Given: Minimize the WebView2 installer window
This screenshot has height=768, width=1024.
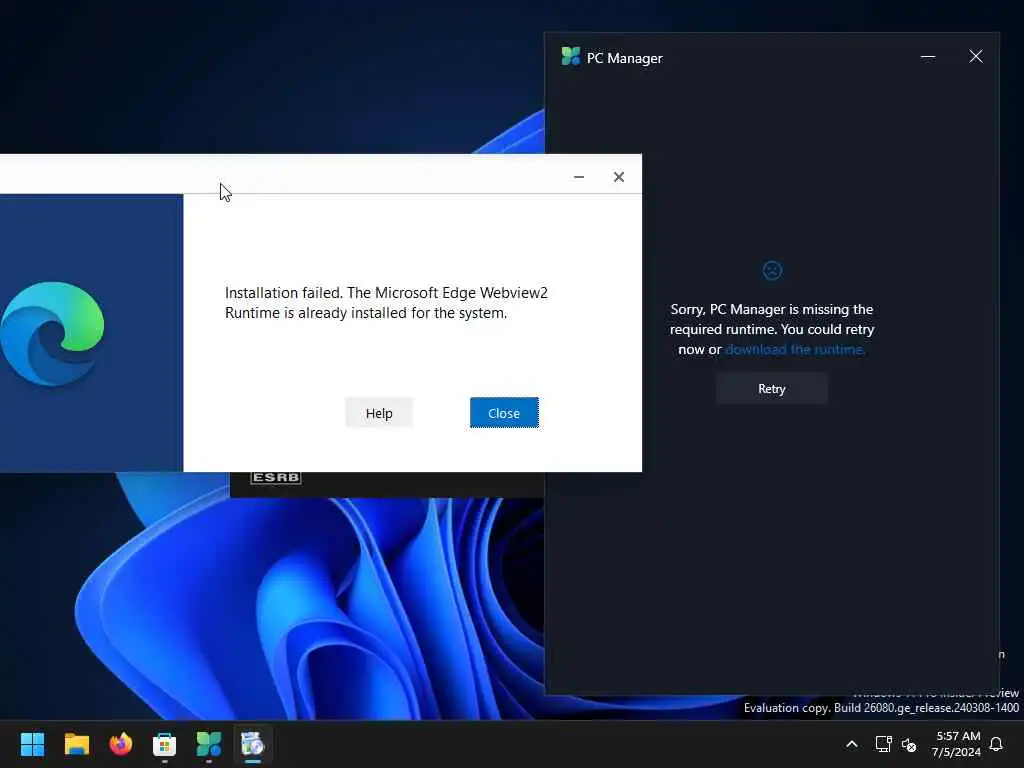Looking at the screenshot, I should pyautogui.click(x=579, y=177).
